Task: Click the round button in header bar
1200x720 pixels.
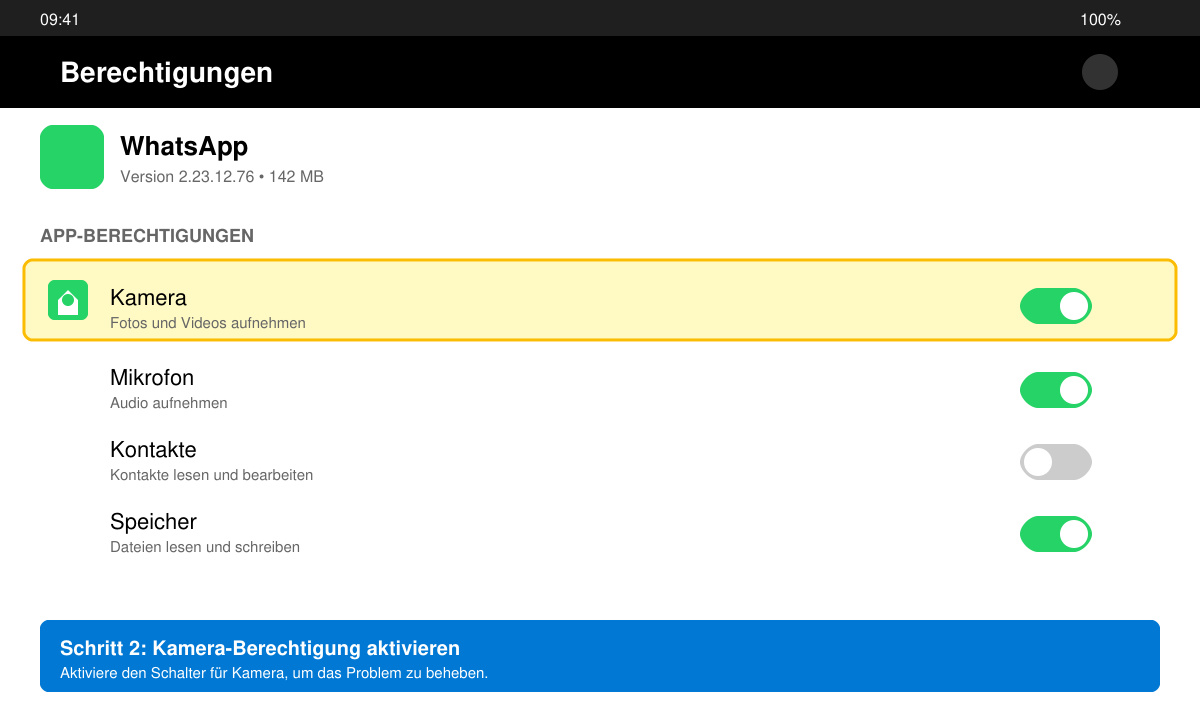Action: click(1100, 72)
